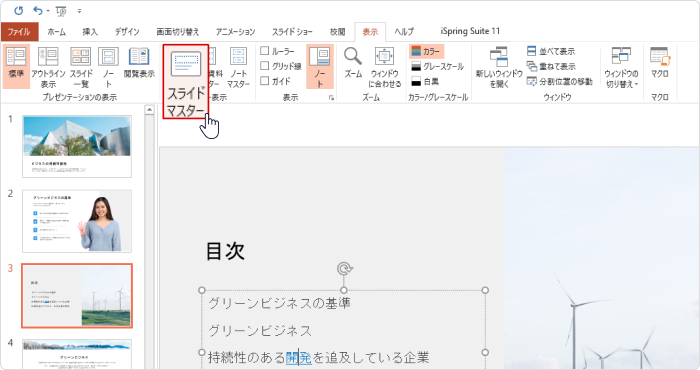Screen dimensions: 700x370
Task: Click the rotation handle above text box
Action: [x=344, y=269]
